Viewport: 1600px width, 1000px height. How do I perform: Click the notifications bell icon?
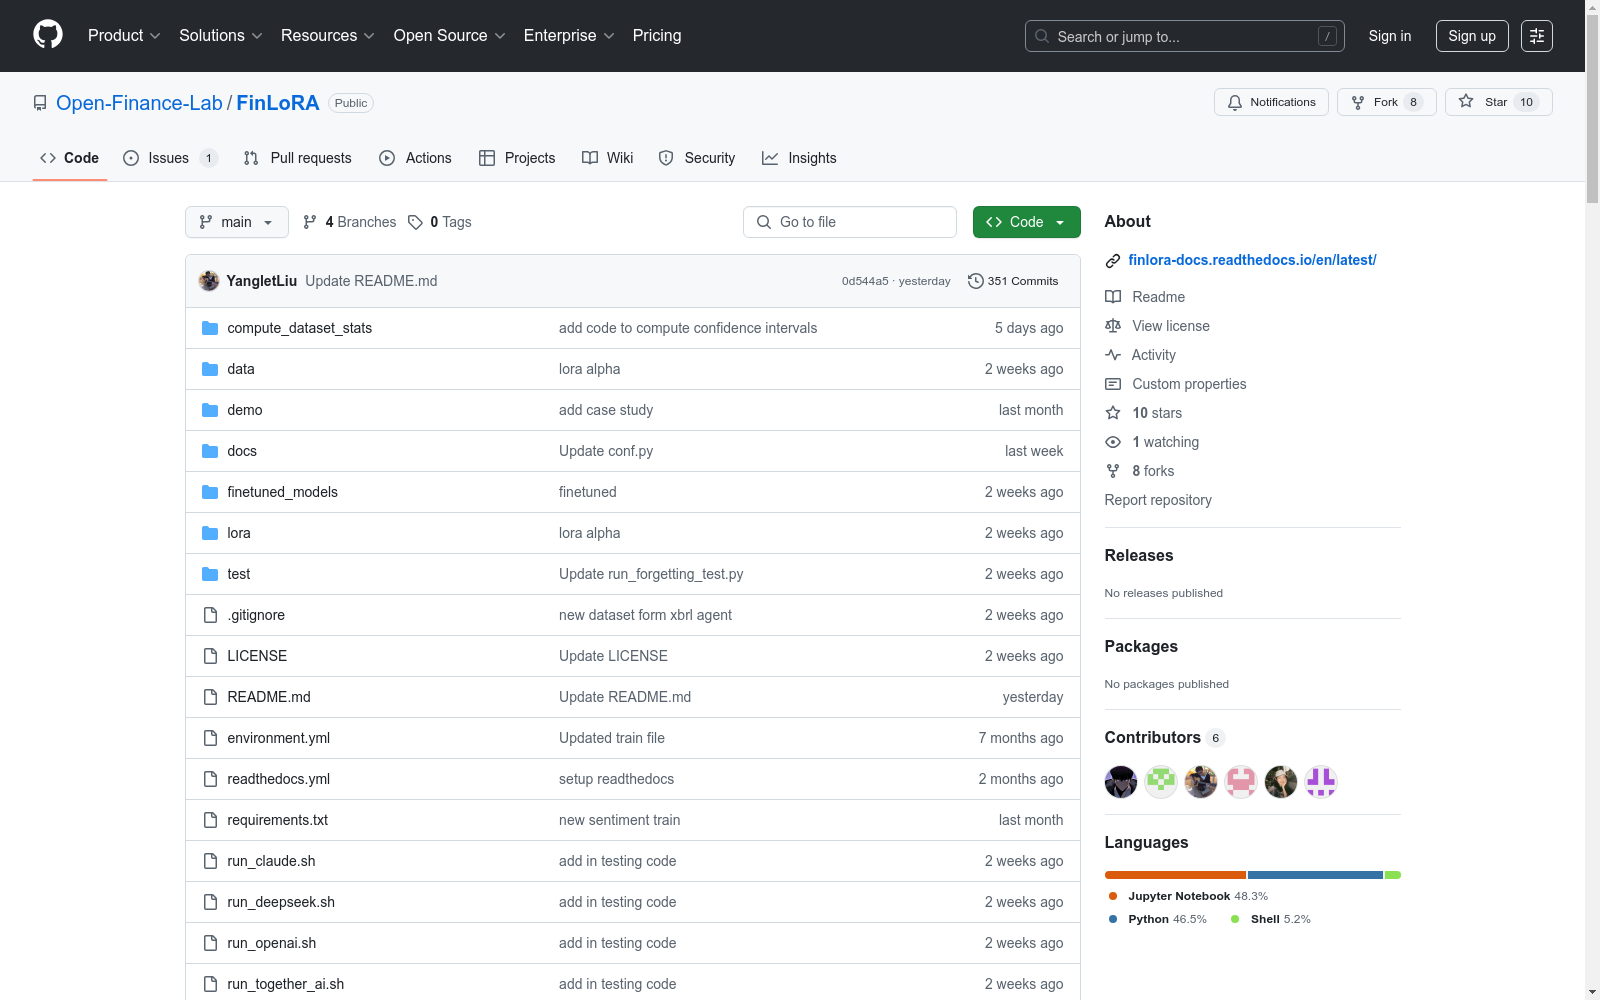pos(1235,102)
